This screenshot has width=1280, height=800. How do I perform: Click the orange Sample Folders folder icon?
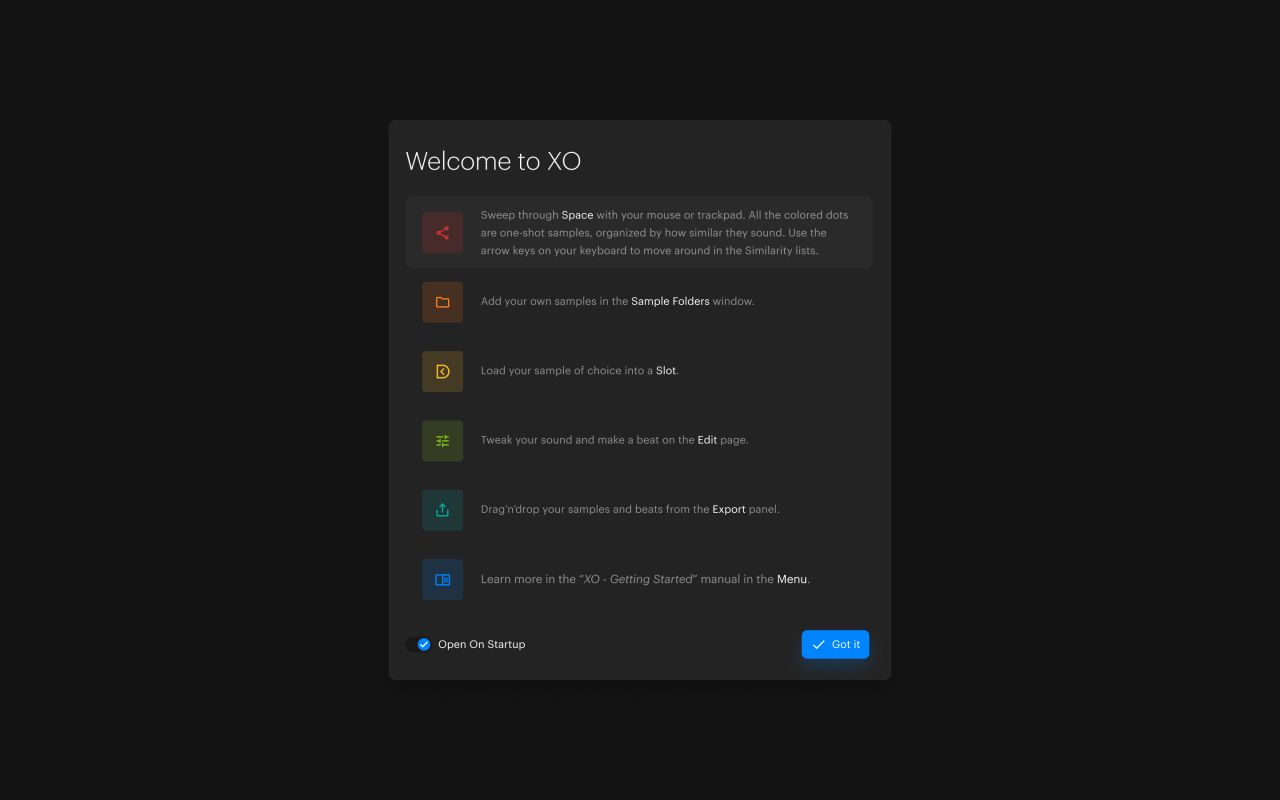click(x=442, y=302)
